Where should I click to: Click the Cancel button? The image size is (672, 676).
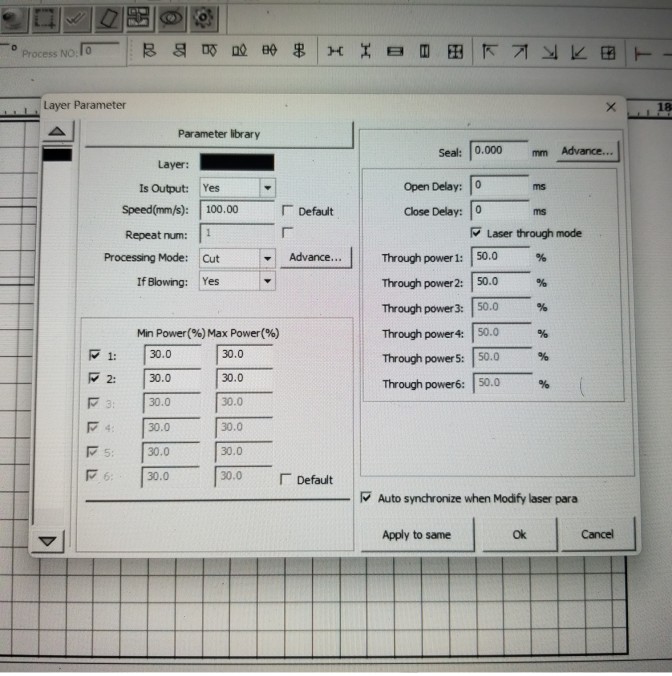click(x=597, y=535)
